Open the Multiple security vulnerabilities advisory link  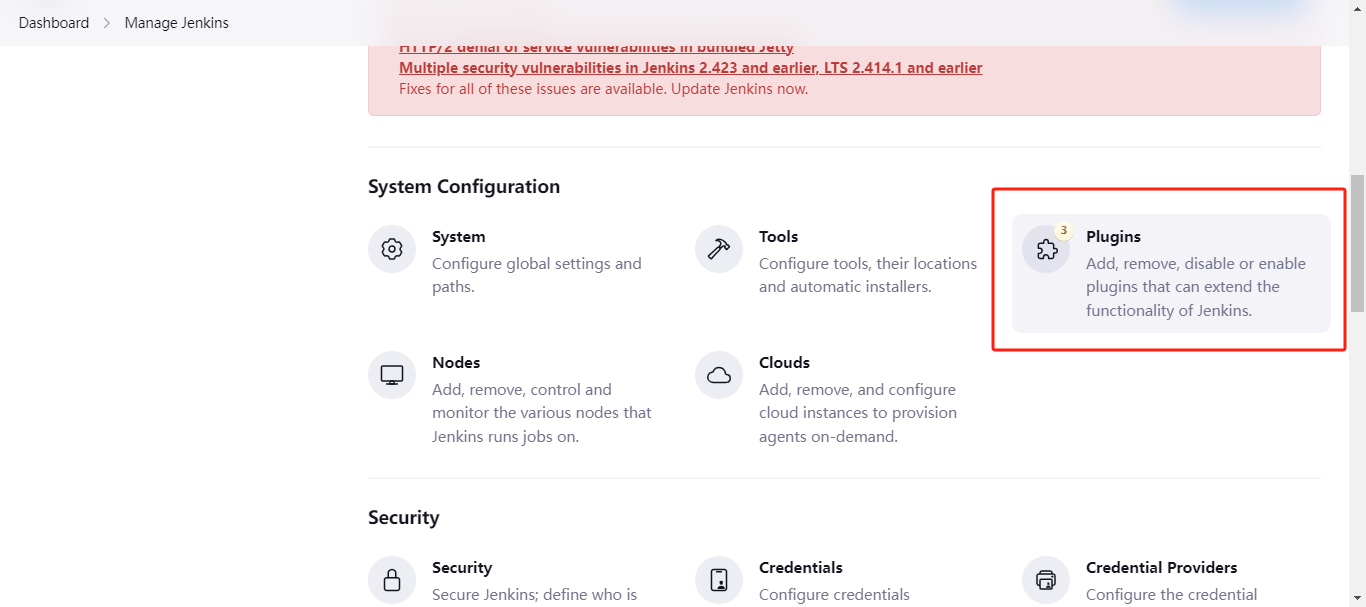(690, 68)
